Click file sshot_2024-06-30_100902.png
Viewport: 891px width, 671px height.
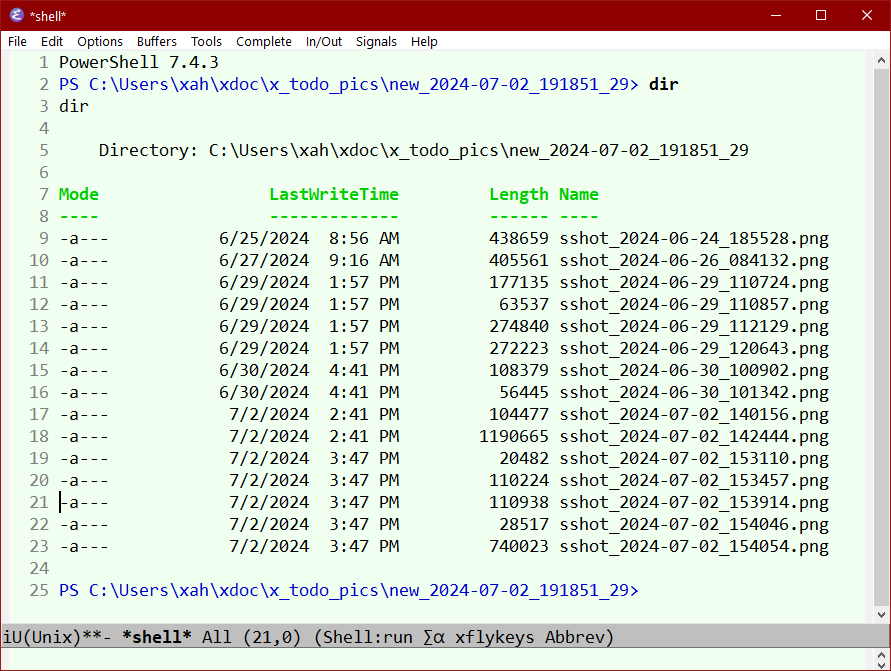coord(694,370)
